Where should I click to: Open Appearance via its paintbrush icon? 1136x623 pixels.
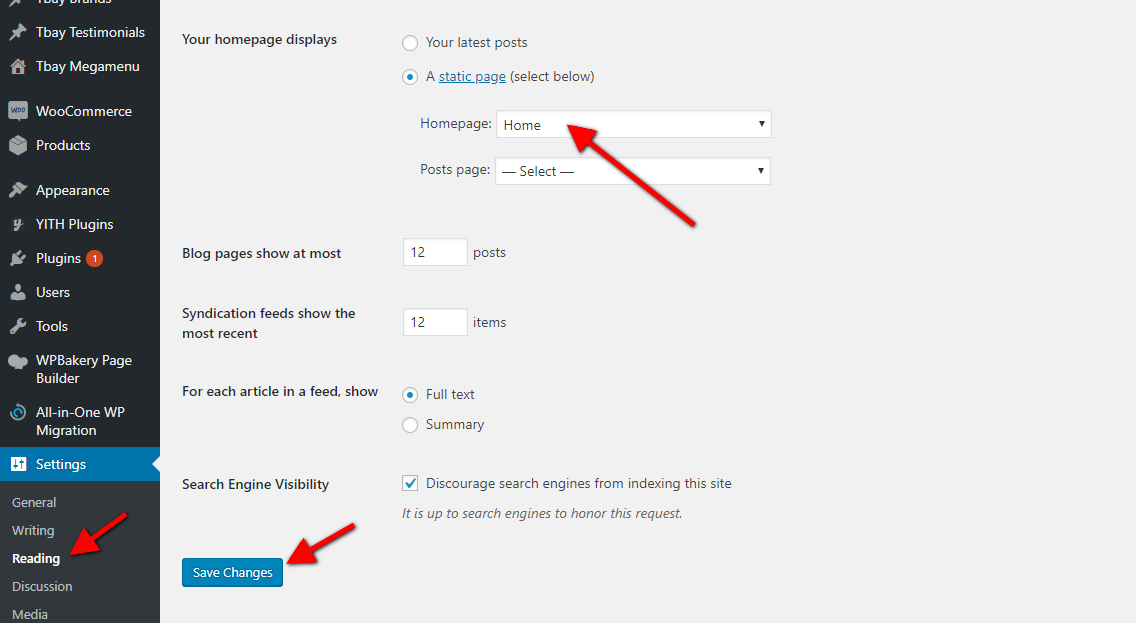point(17,190)
